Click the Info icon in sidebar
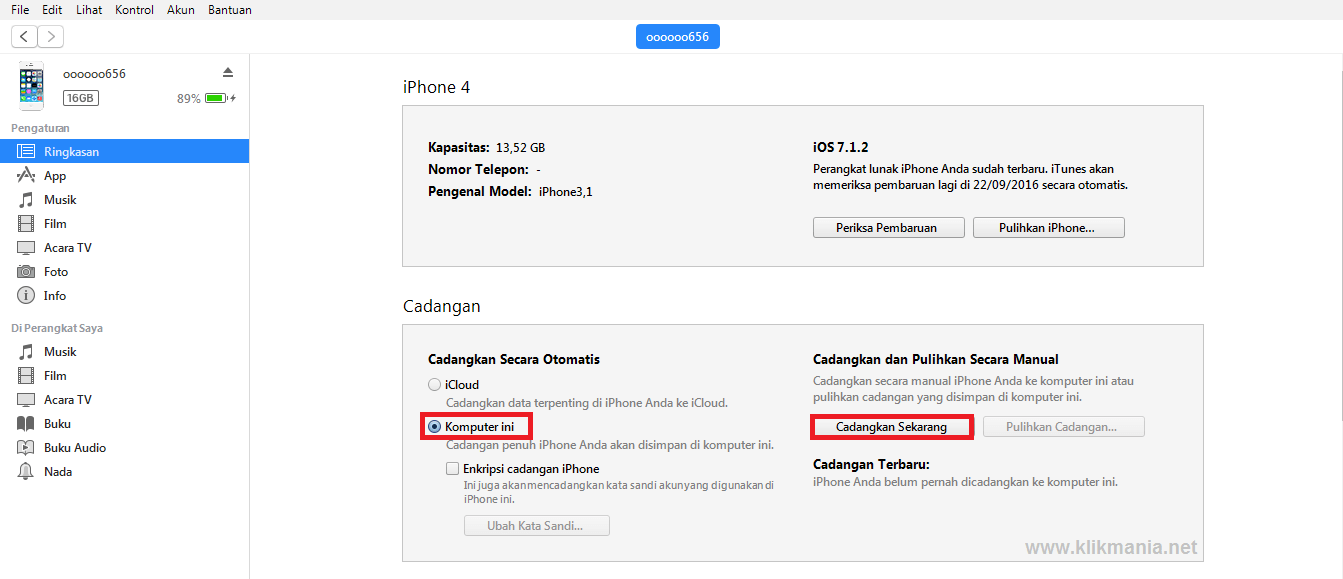The image size is (1343, 579). click(x=26, y=296)
